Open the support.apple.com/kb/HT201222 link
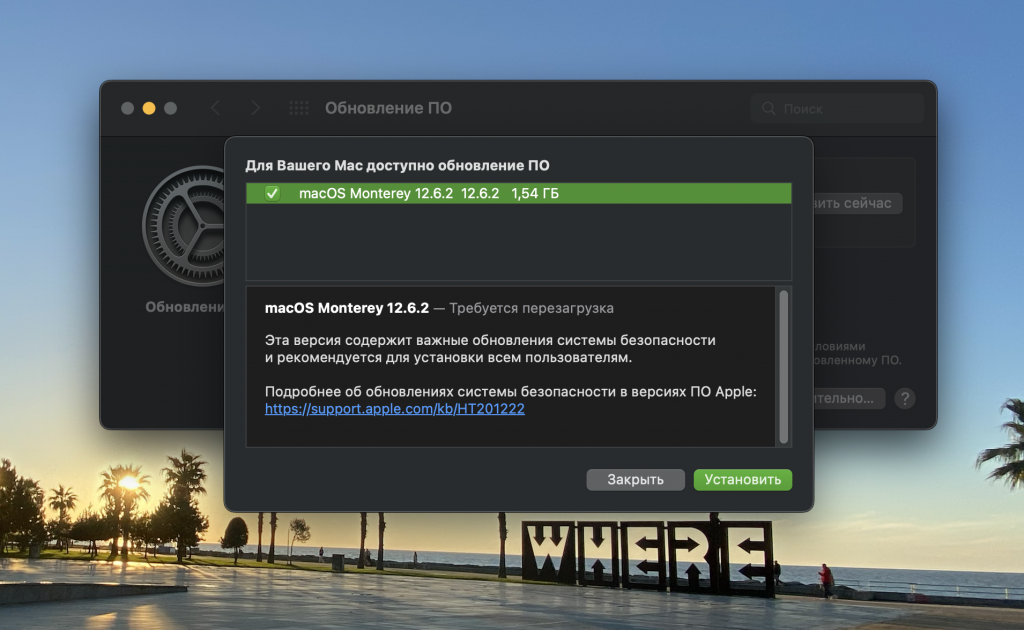 click(x=394, y=409)
